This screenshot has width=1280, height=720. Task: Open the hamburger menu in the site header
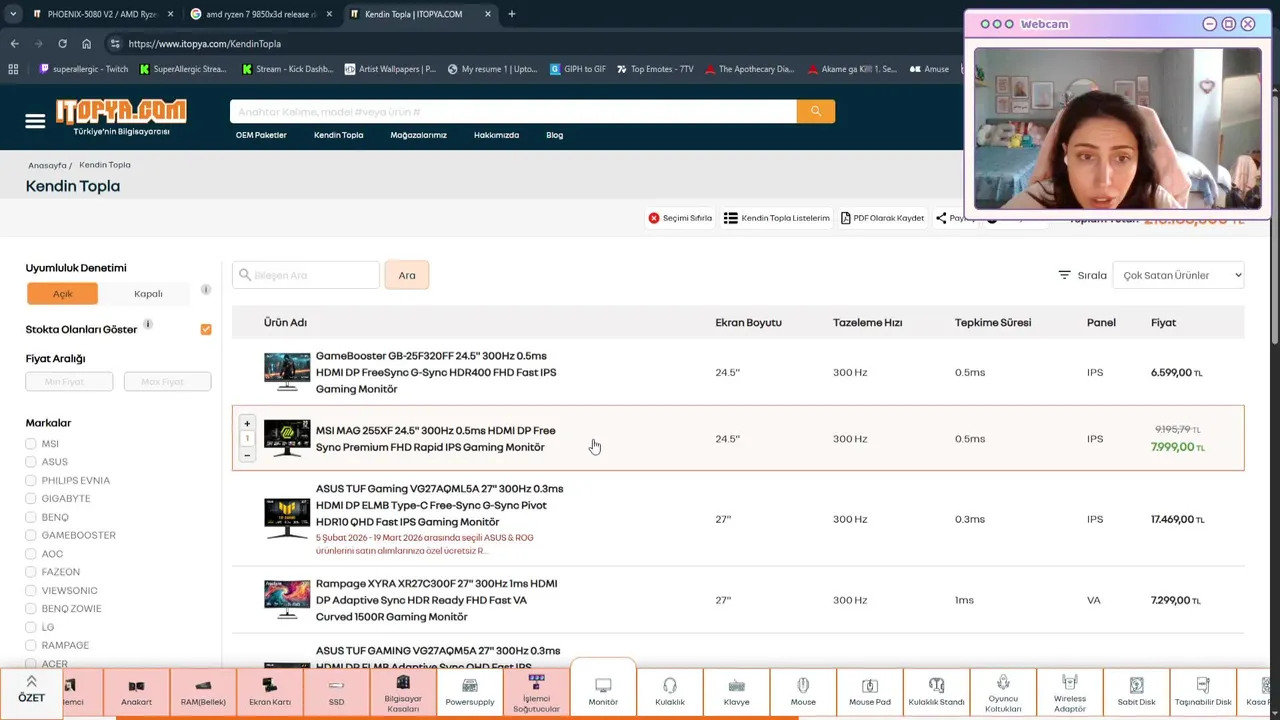(x=35, y=121)
